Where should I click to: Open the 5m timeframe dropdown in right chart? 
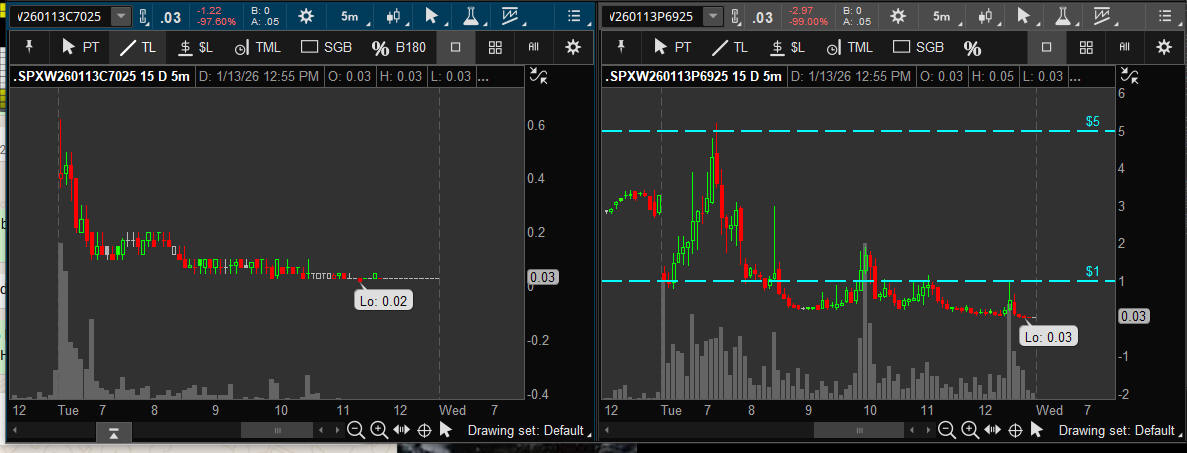click(942, 16)
